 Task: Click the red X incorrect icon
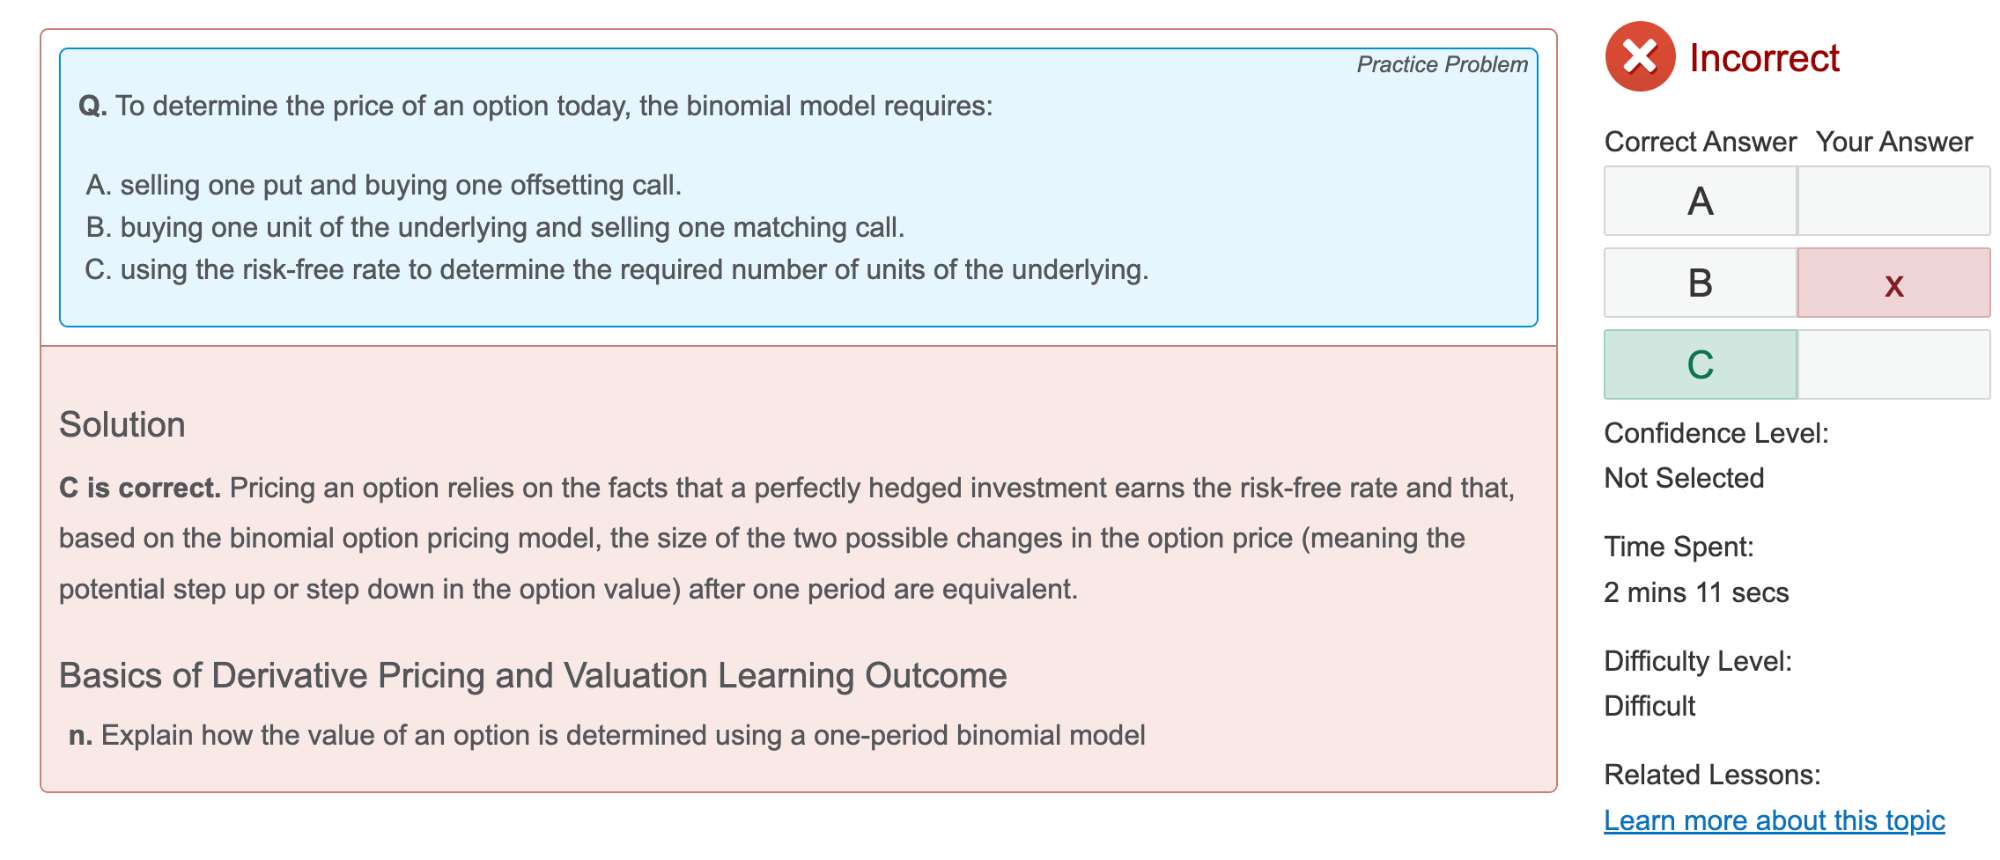[1639, 57]
